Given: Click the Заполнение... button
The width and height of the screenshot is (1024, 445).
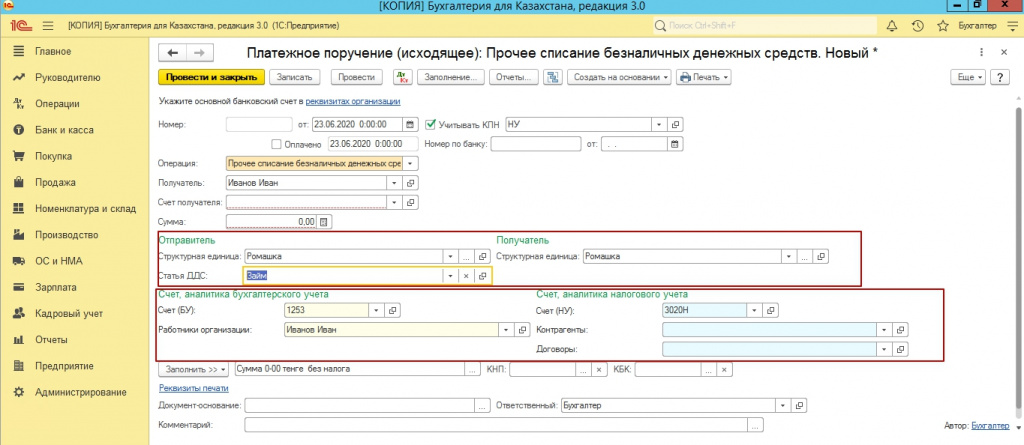Looking at the screenshot, I should point(450,77).
